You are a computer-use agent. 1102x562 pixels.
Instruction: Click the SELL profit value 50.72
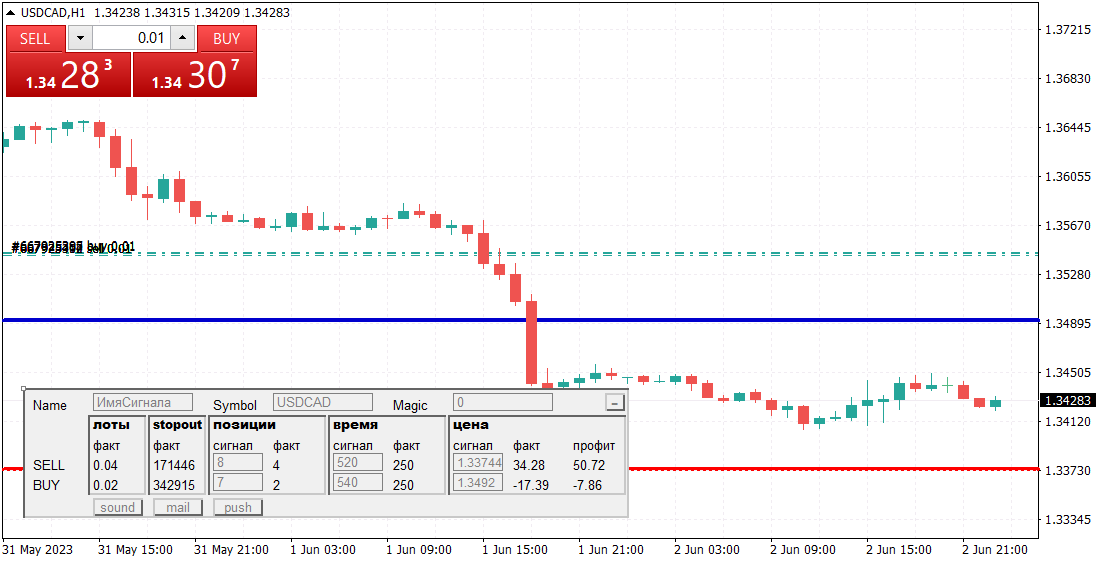coord(589,465)
